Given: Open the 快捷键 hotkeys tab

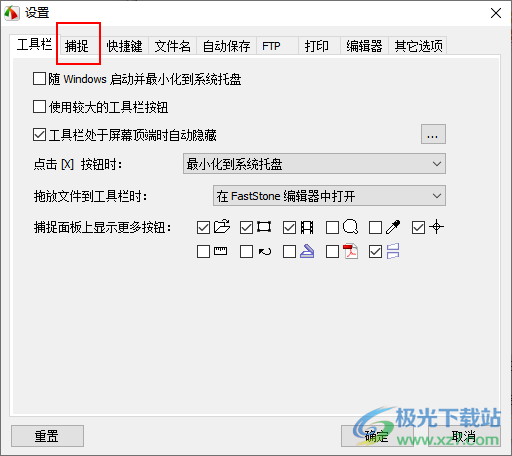Looking at the screenshot, I should [124, 46].
